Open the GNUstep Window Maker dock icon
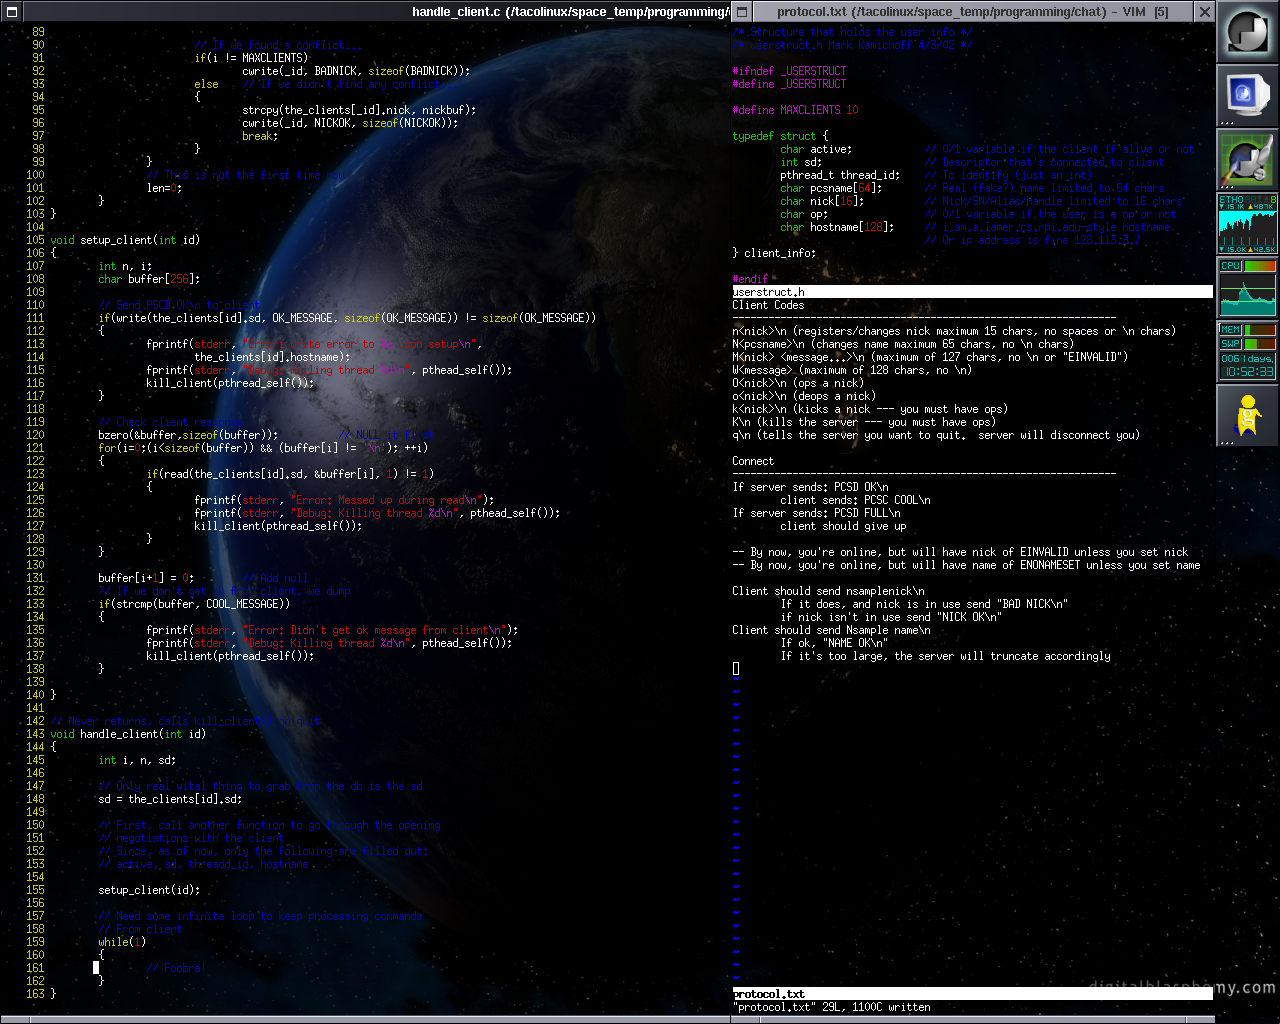Screen dimensions: 1280x1024 coord(1247,31)
